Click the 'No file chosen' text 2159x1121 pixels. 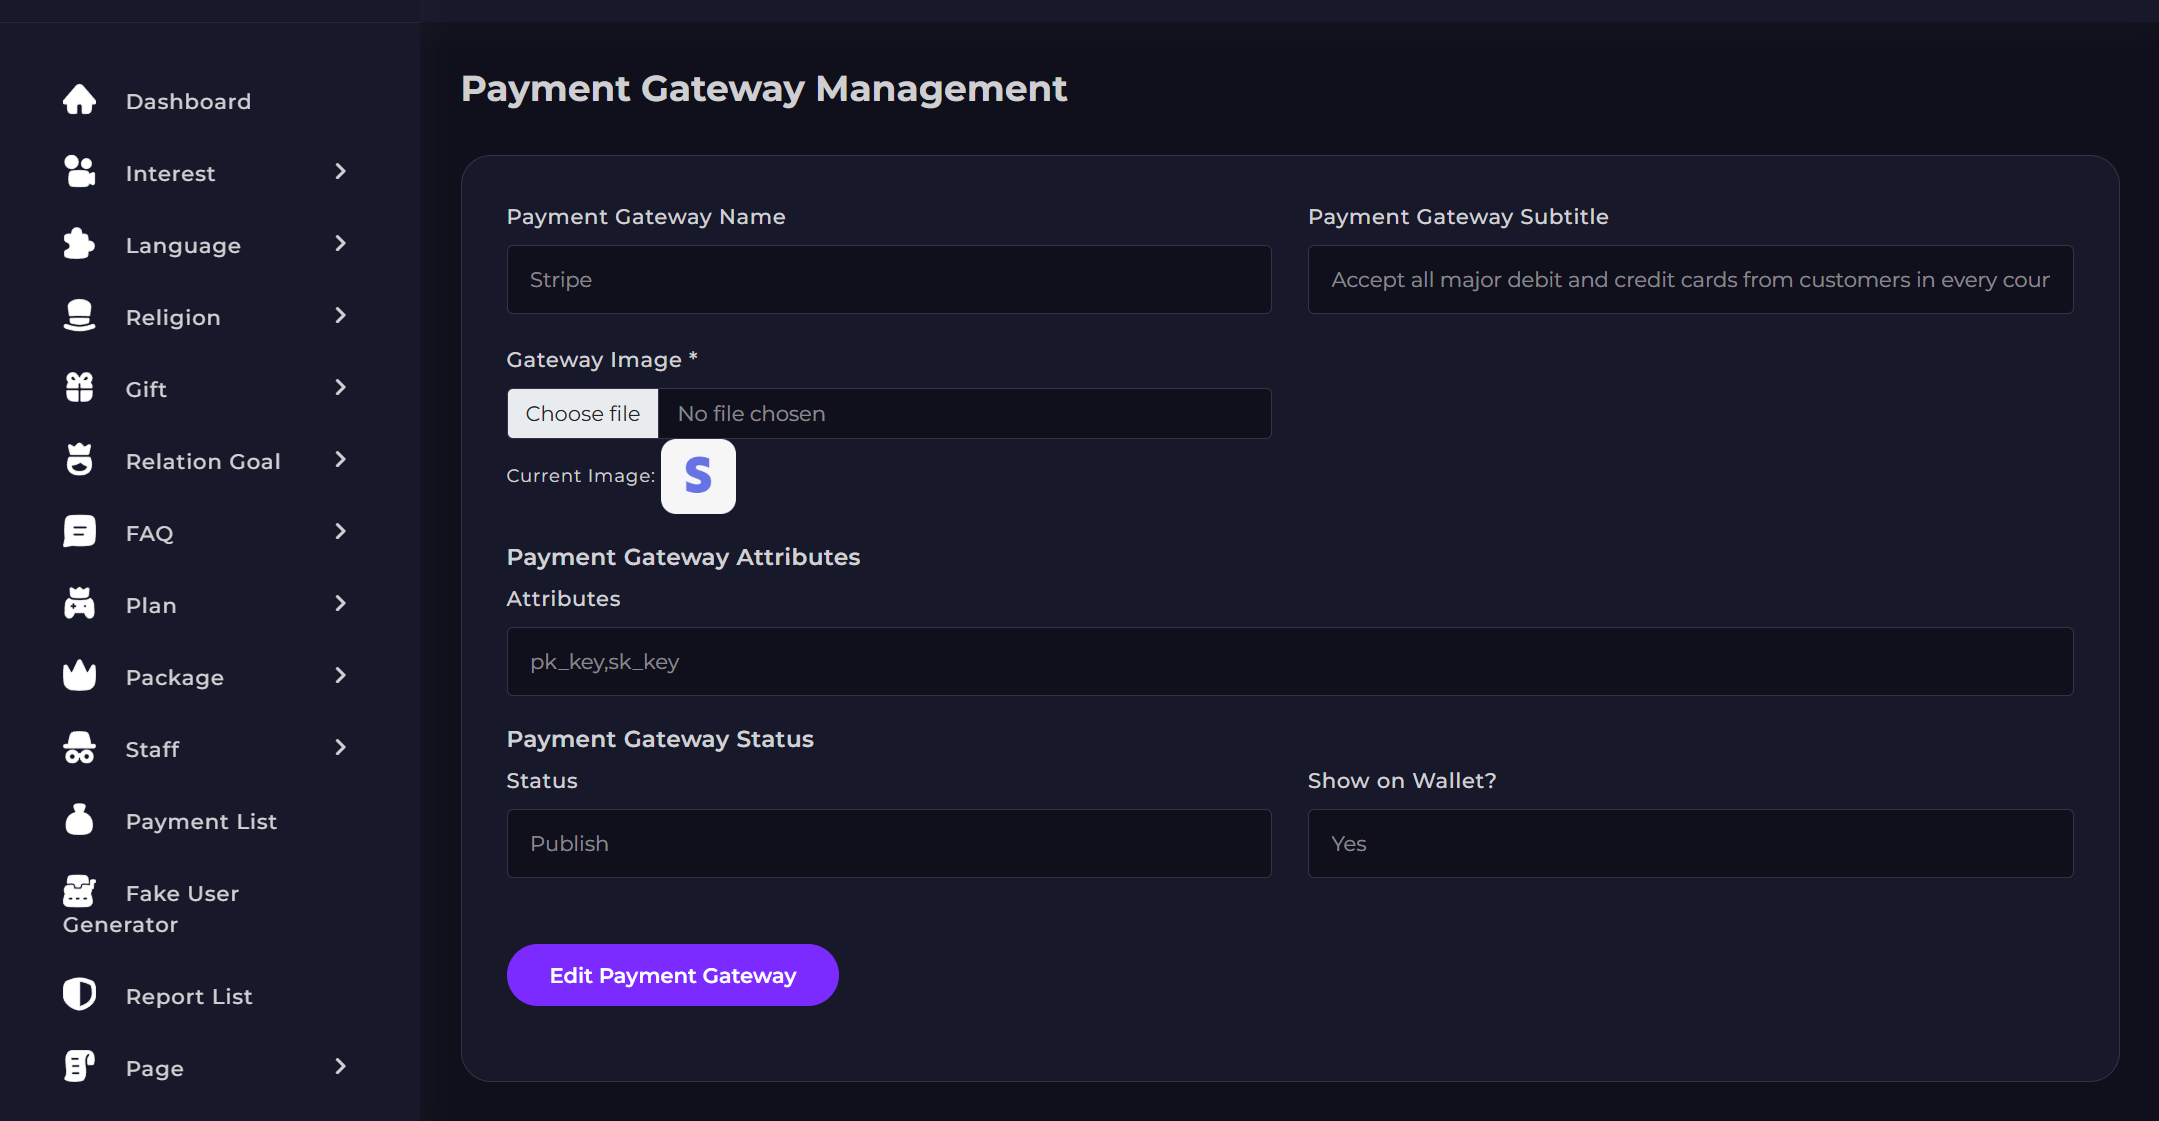tap(751, 414)
